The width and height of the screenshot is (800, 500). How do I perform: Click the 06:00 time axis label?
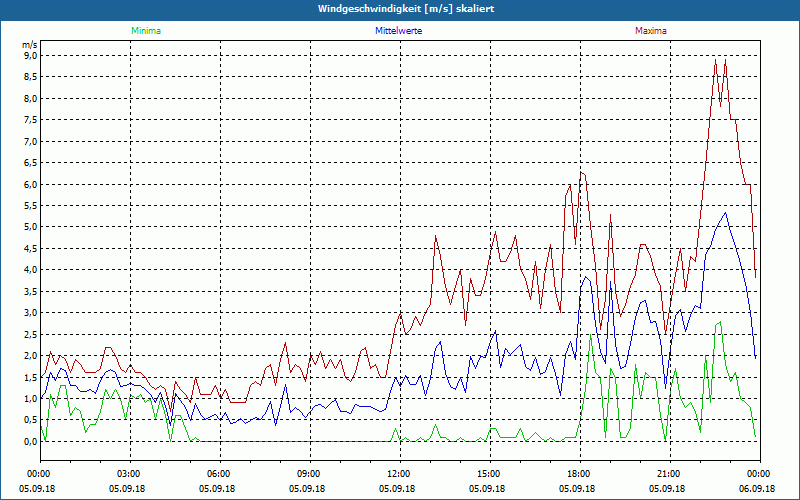pos(220,474)
